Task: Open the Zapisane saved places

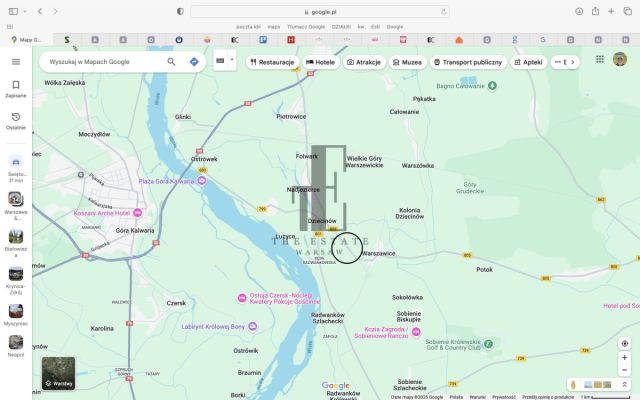Action: click(16, 89)
